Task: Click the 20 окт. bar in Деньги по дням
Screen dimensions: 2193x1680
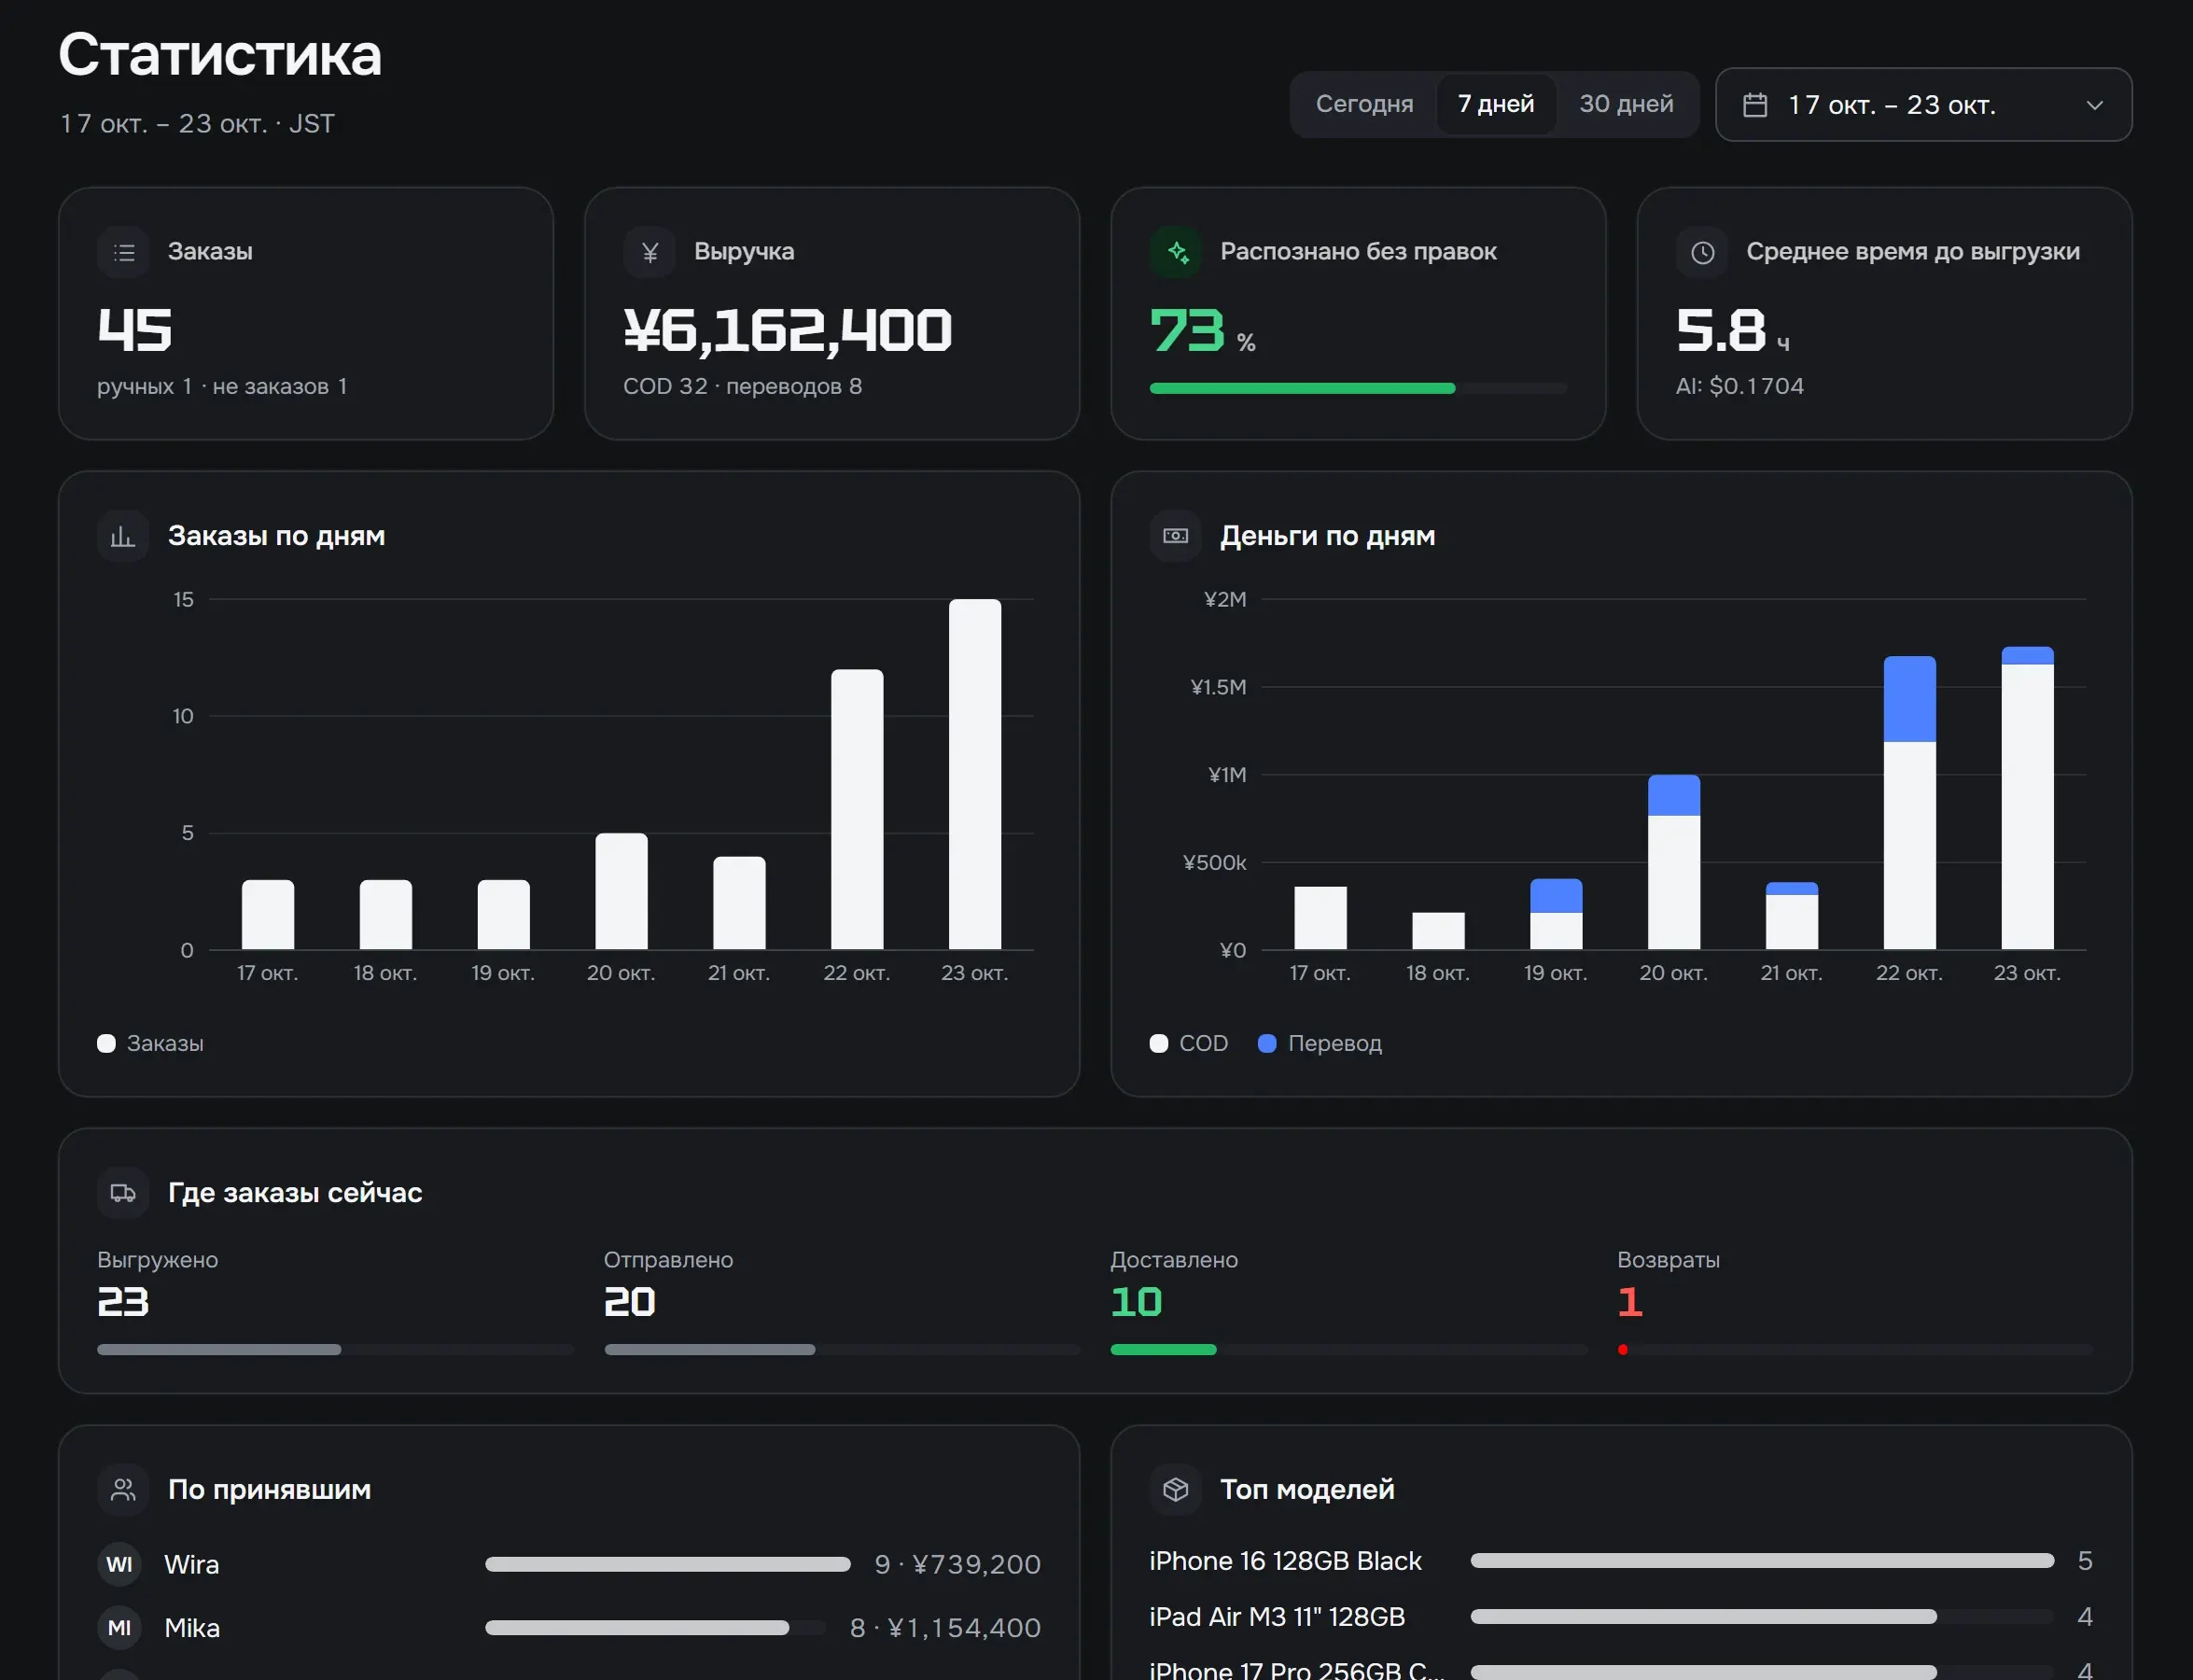Action: pos(1674,862)
